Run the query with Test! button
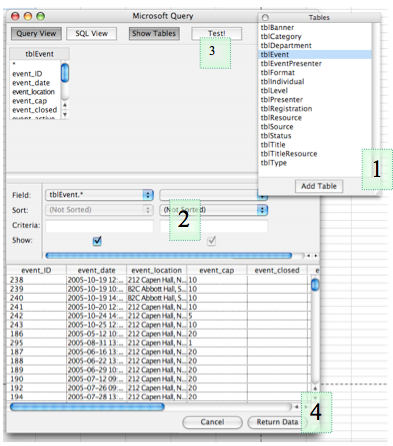This screenshot has height=446, width=393. pyautogui.click(x=217, y=34)
